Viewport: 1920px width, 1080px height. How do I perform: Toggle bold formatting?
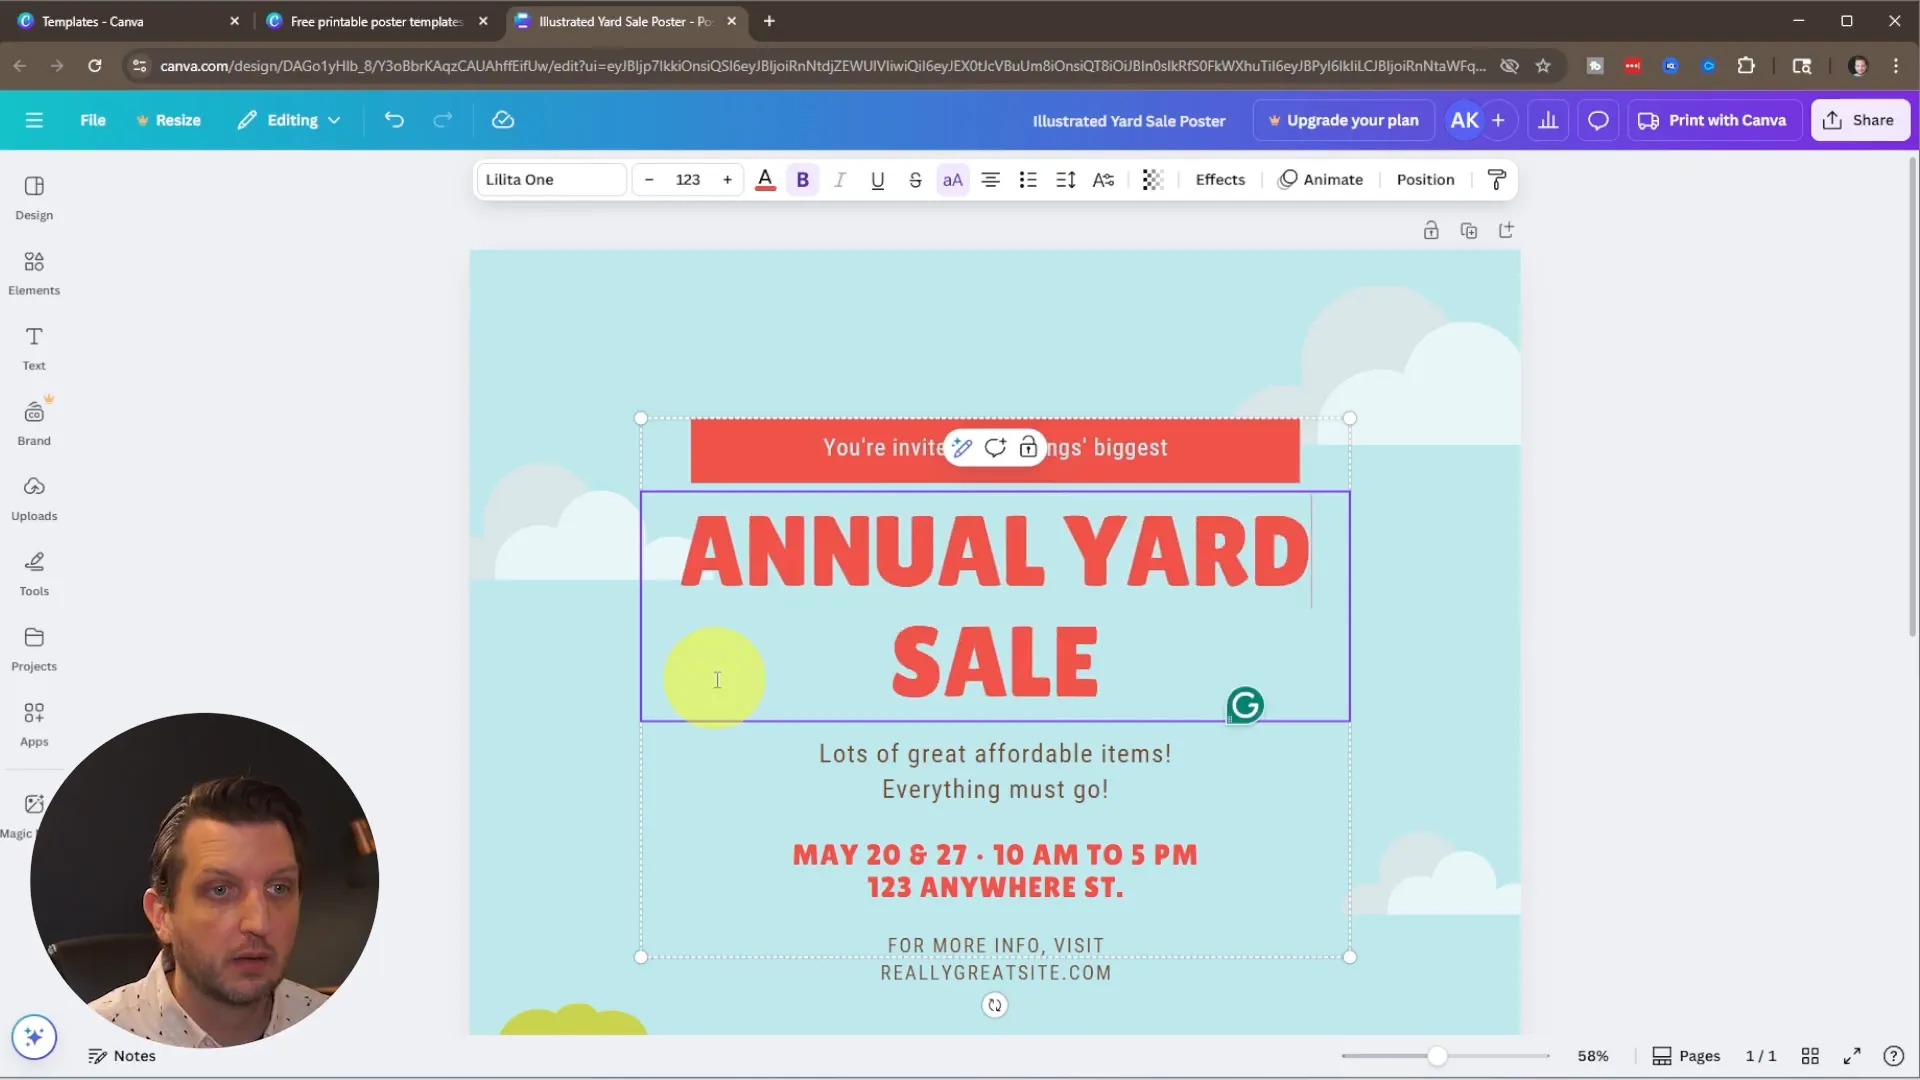(802, 180)
